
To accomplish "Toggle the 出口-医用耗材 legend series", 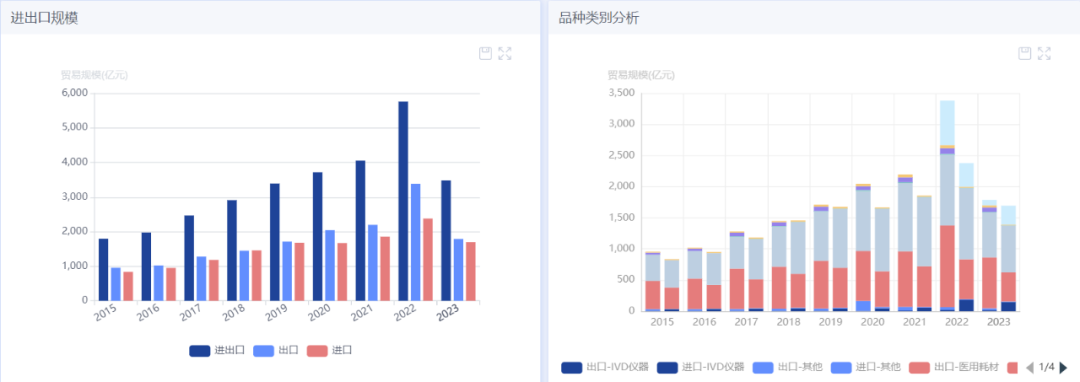I will point(954,368).
